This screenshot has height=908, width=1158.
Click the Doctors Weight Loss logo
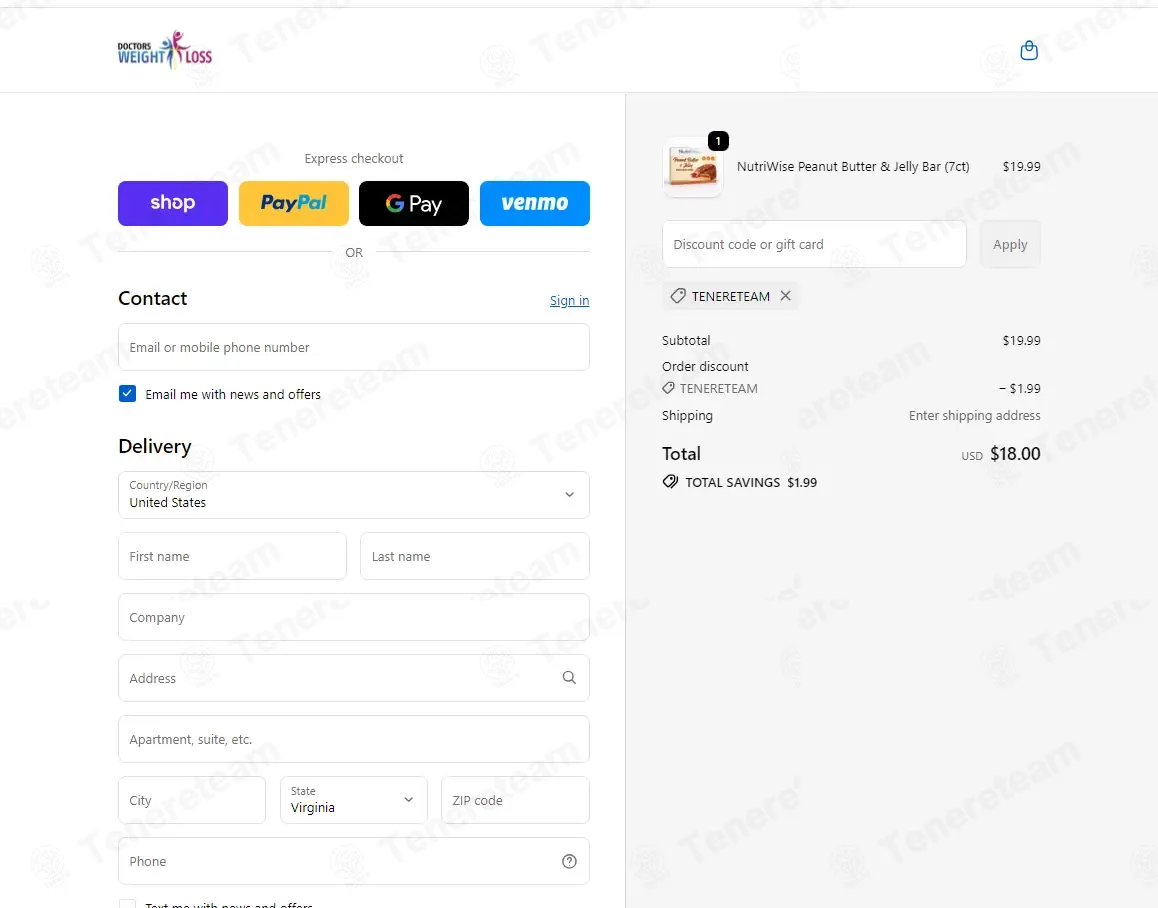coord(165,50)
